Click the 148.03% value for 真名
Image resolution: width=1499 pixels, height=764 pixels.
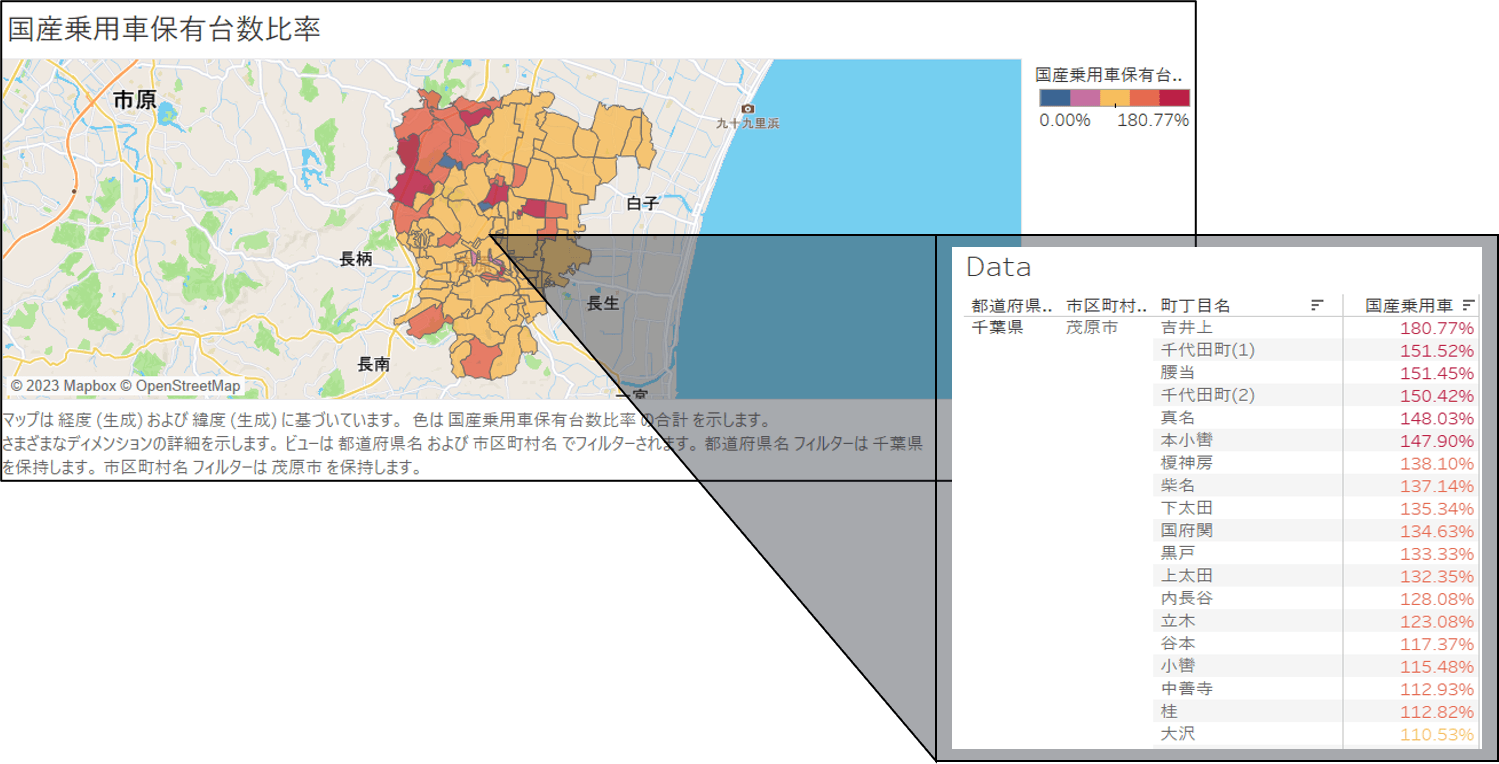[x=1437, y=418]
